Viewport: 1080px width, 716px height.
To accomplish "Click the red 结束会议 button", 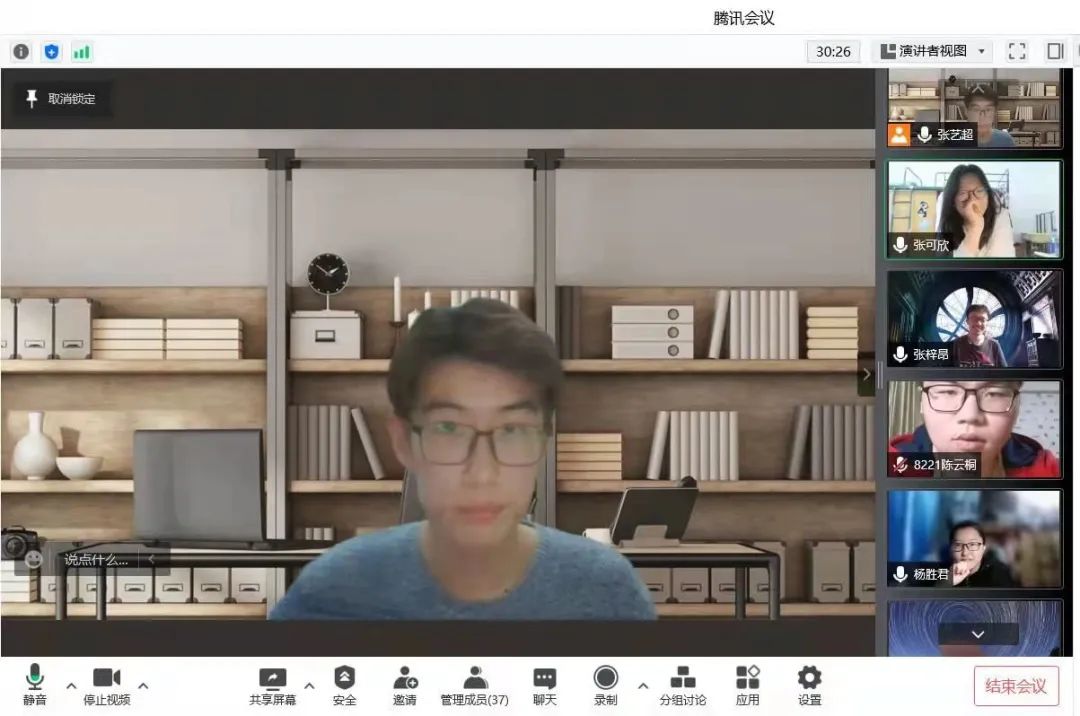I will [x=1015, y=686].
